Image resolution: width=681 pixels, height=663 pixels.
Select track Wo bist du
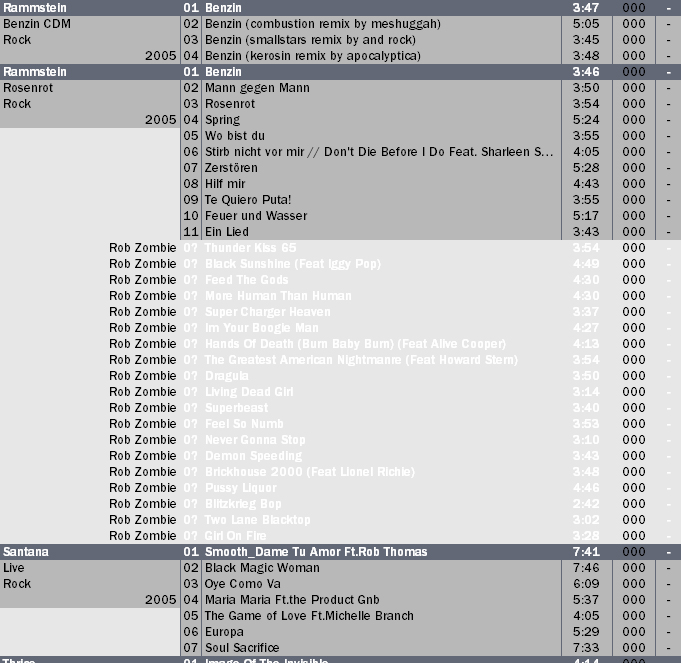(x=235, y=136)
